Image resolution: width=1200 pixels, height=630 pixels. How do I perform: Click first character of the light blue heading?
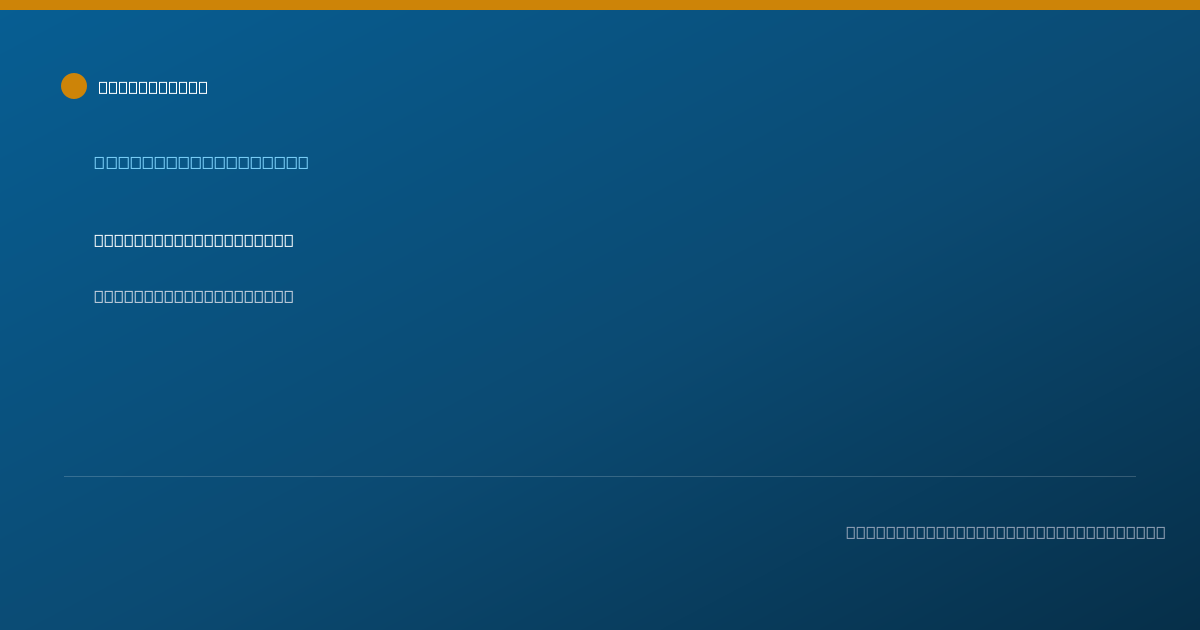click(x=99, y=162)
